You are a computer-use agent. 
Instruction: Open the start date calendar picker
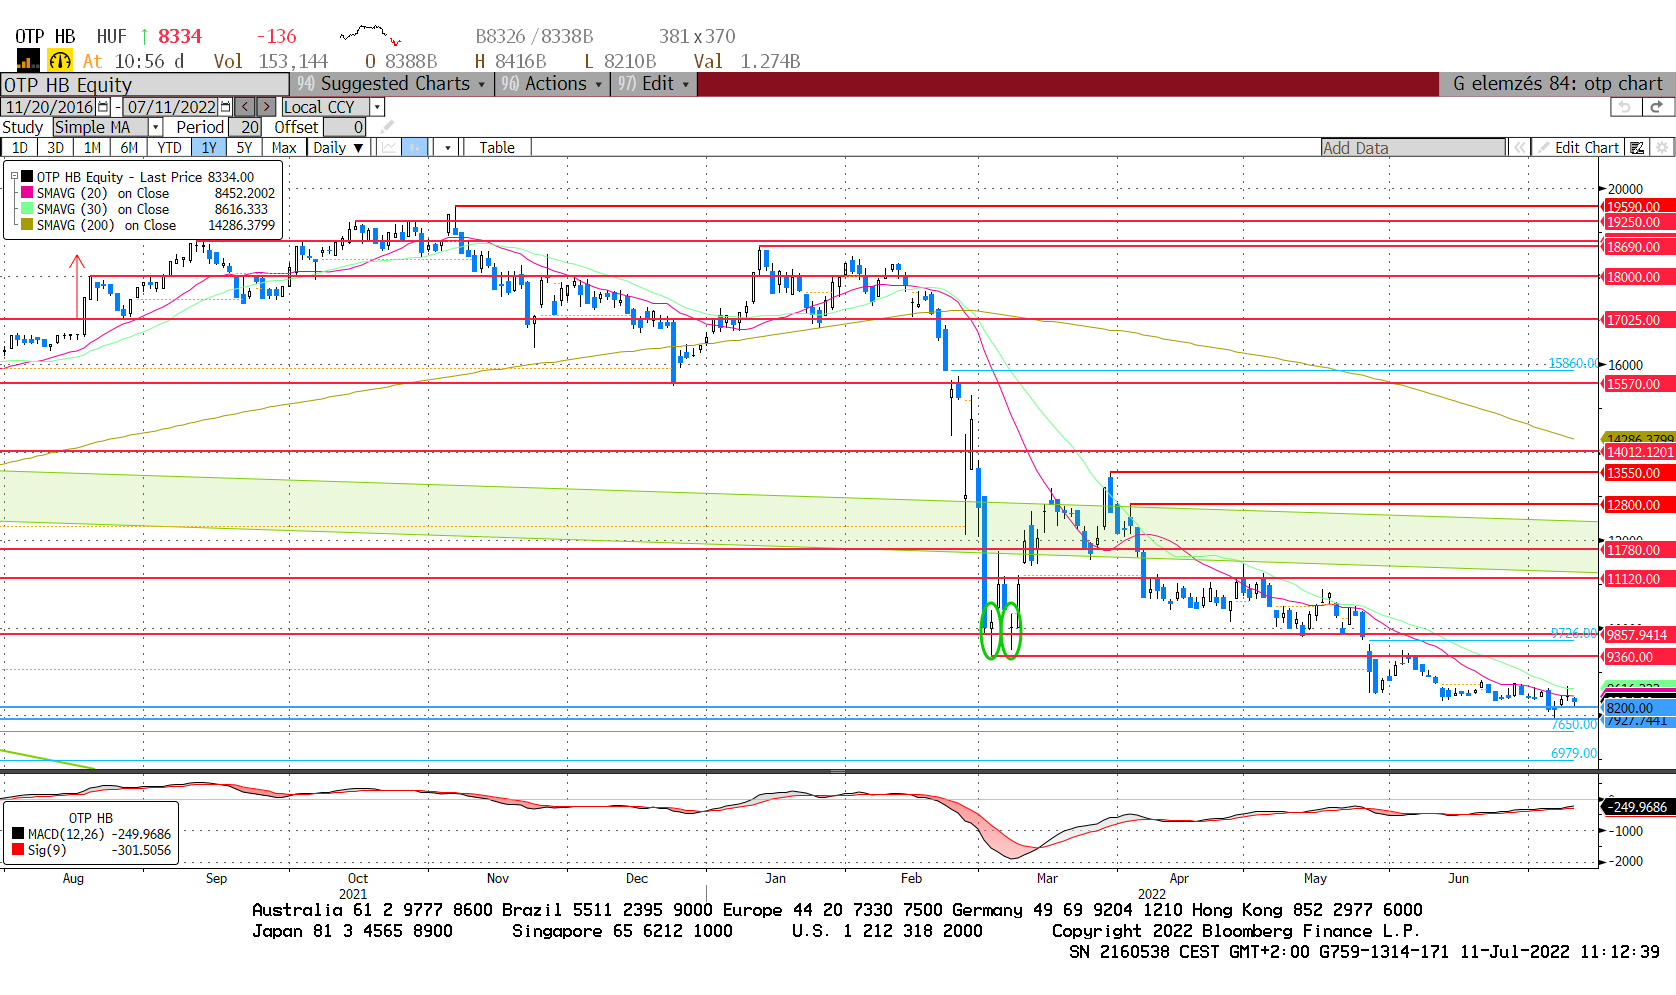pyautogui.click(x=103, y=107)
